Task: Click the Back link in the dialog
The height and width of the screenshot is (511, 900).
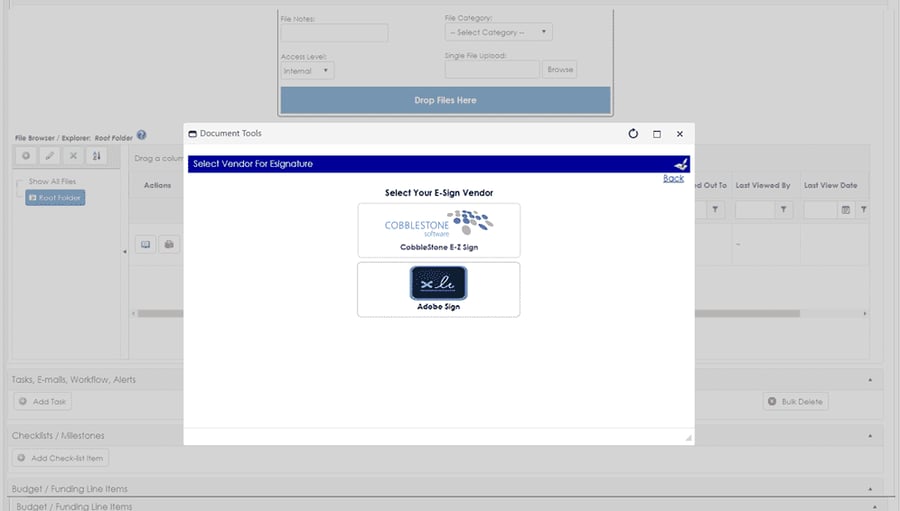Action: pos(673,179)
